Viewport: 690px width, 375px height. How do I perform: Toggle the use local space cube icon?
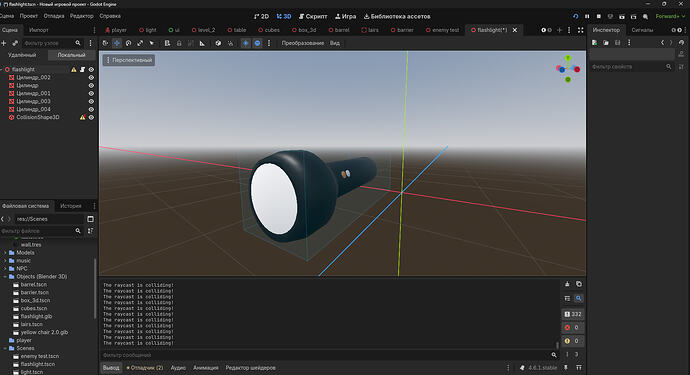coord(218,43)
